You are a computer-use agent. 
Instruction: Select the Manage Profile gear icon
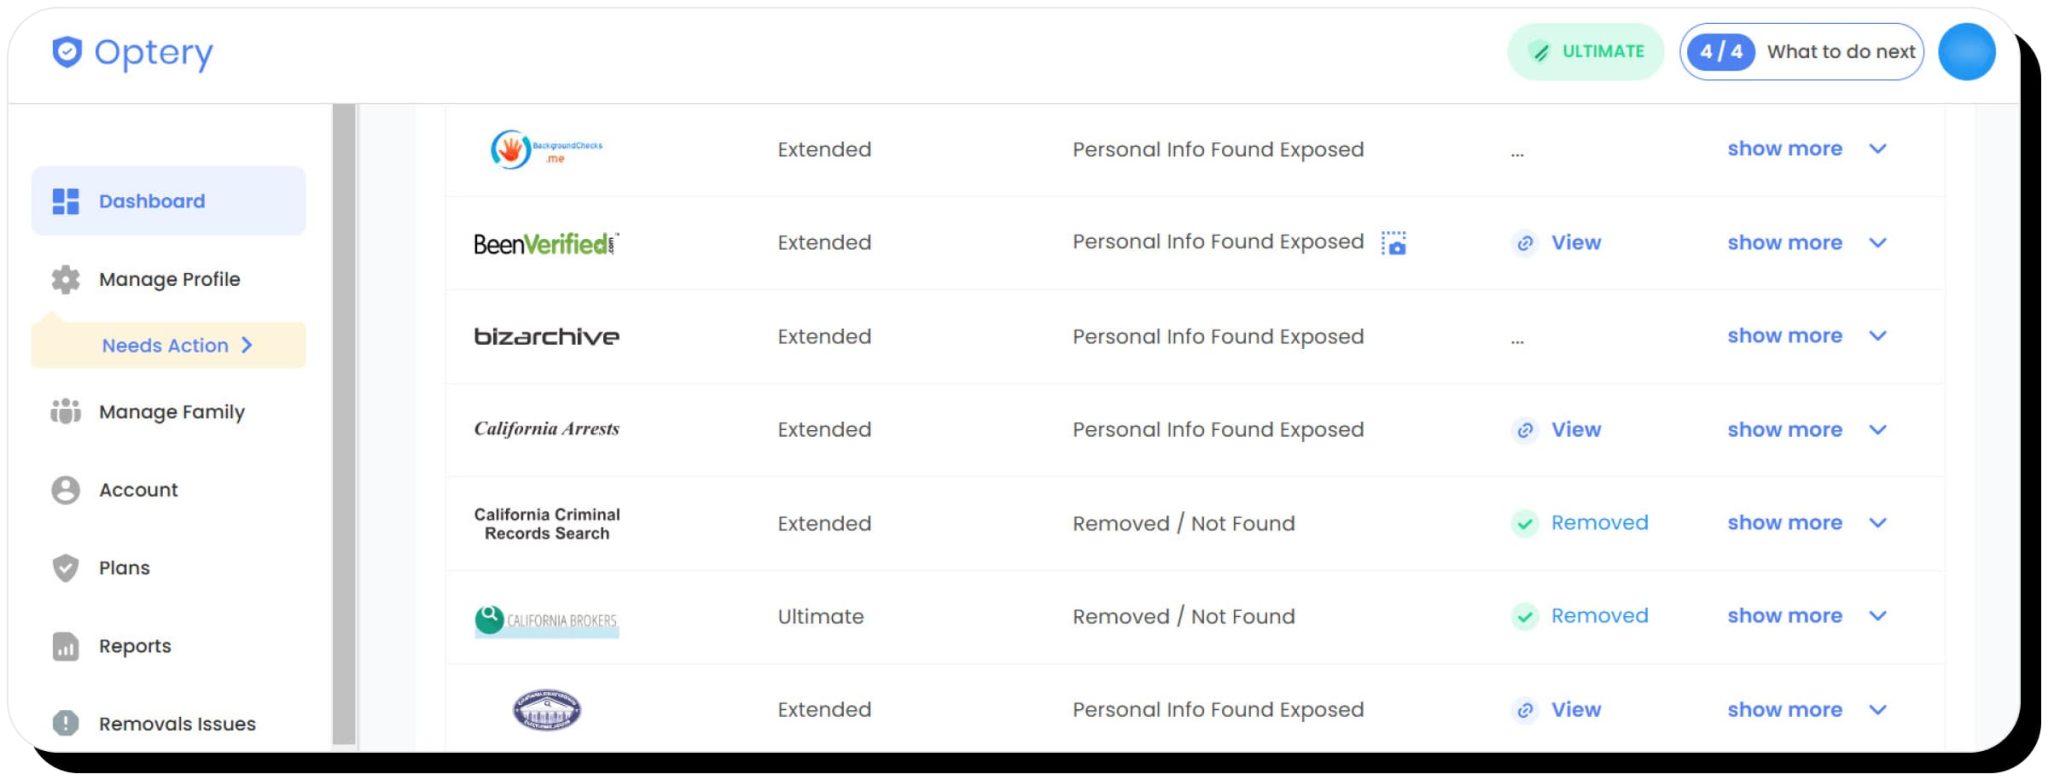coord(64,280)
